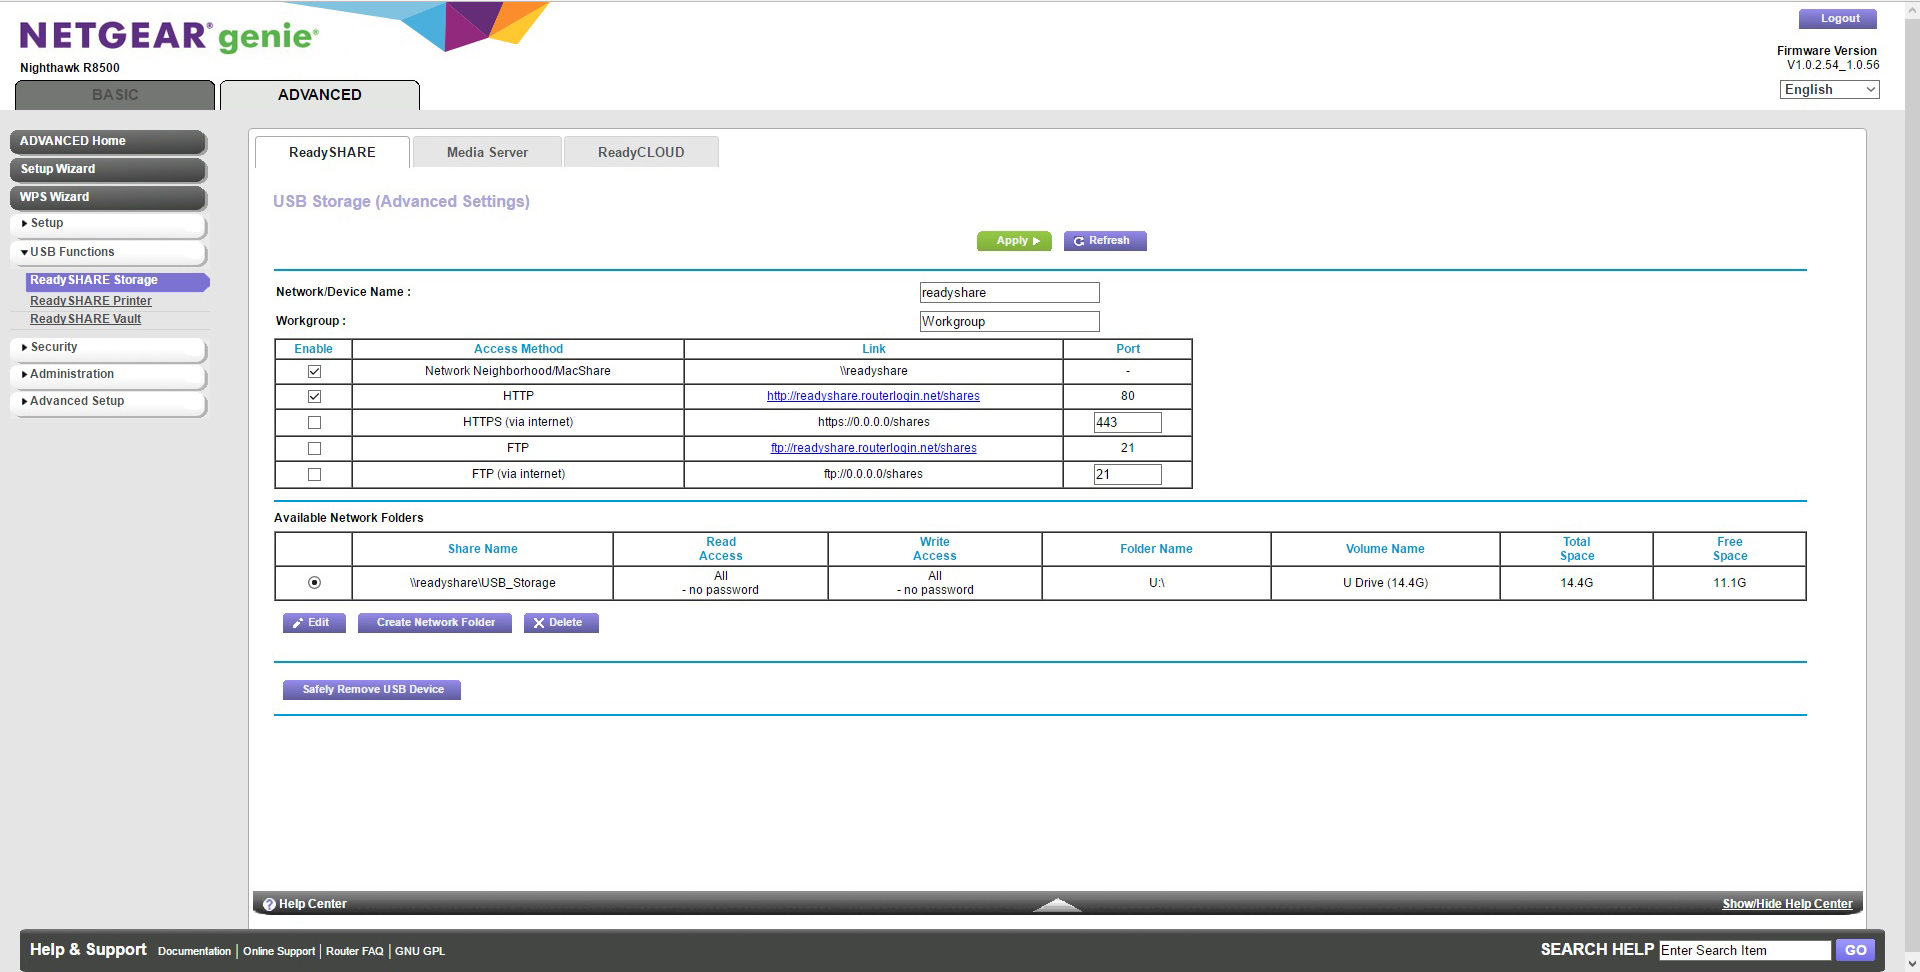Go to ADVANCED Home
The height and width of the screenshot is (972, 1920).
click(108, 141)
